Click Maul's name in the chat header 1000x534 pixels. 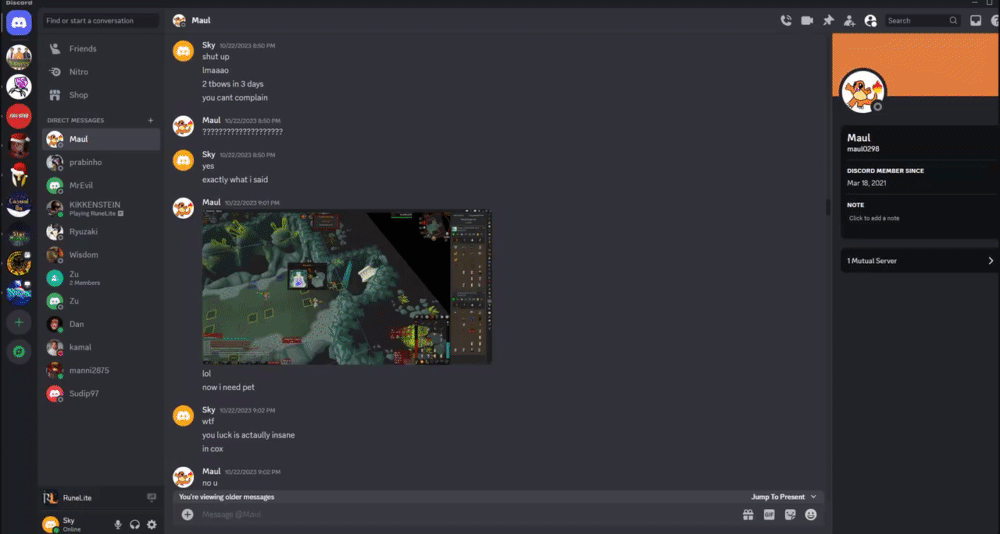click(x=201, y=20)
